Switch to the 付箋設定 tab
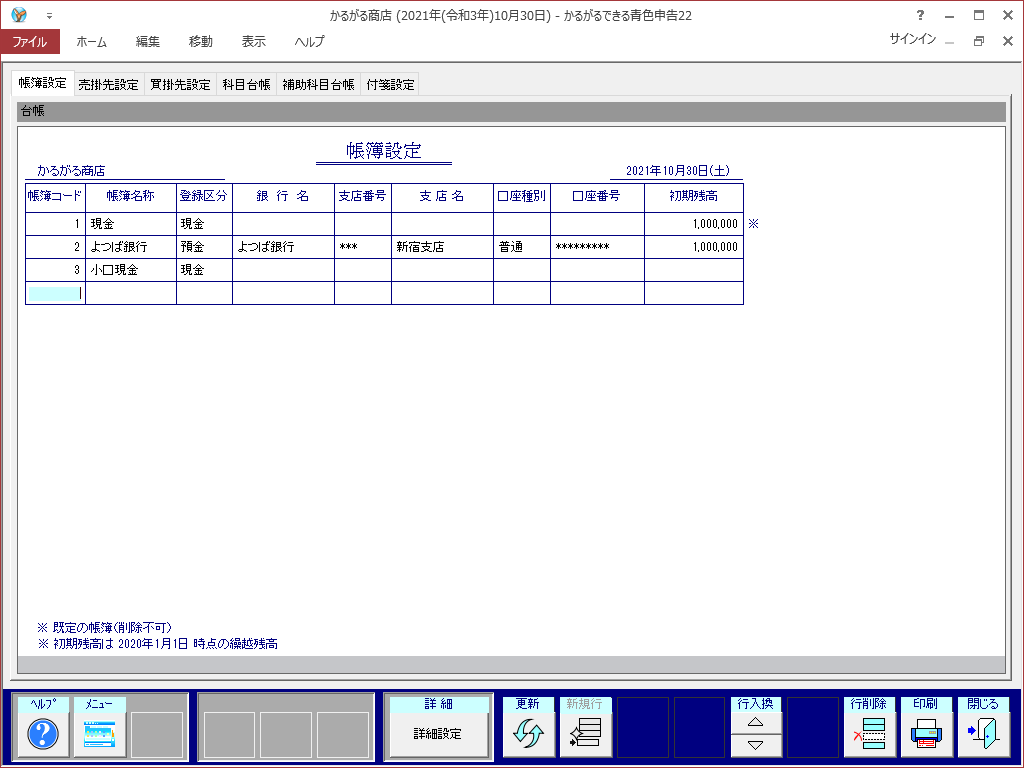 pyautogui.click(x=390, y=84)
